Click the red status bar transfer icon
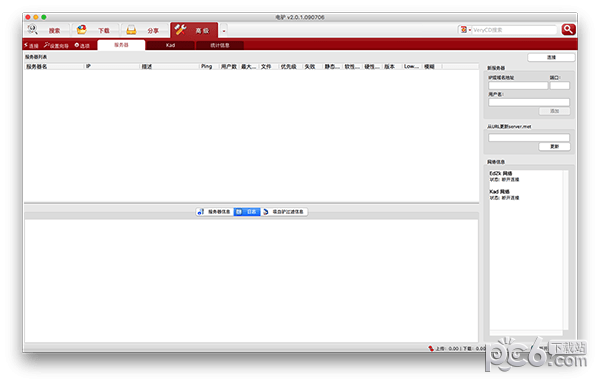 coord(431,348)
